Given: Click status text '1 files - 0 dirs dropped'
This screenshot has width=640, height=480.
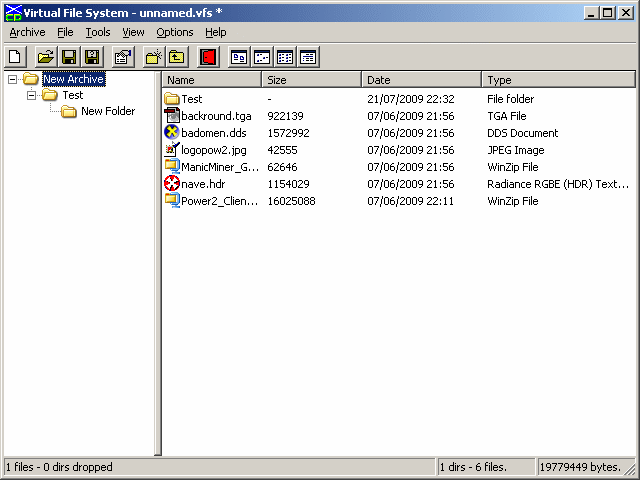Looking at the screenshot, I should (59, 467).
